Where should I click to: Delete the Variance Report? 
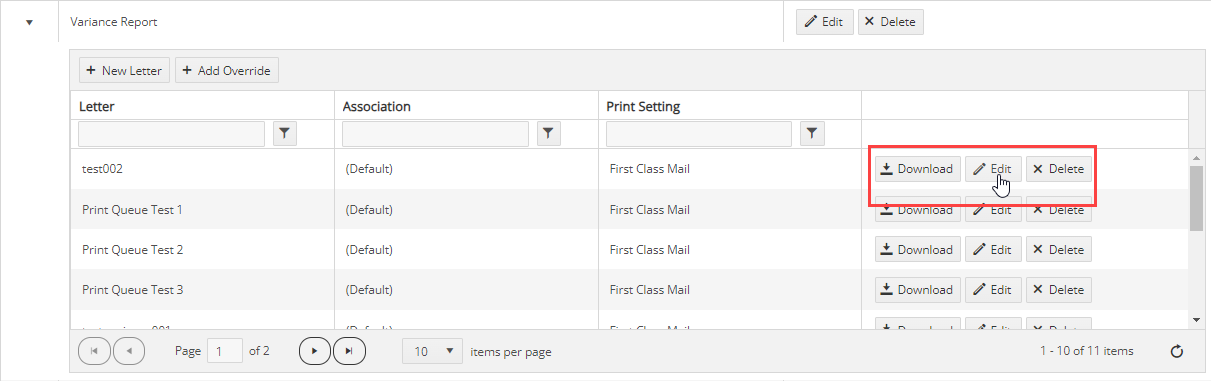click(891, 22)
